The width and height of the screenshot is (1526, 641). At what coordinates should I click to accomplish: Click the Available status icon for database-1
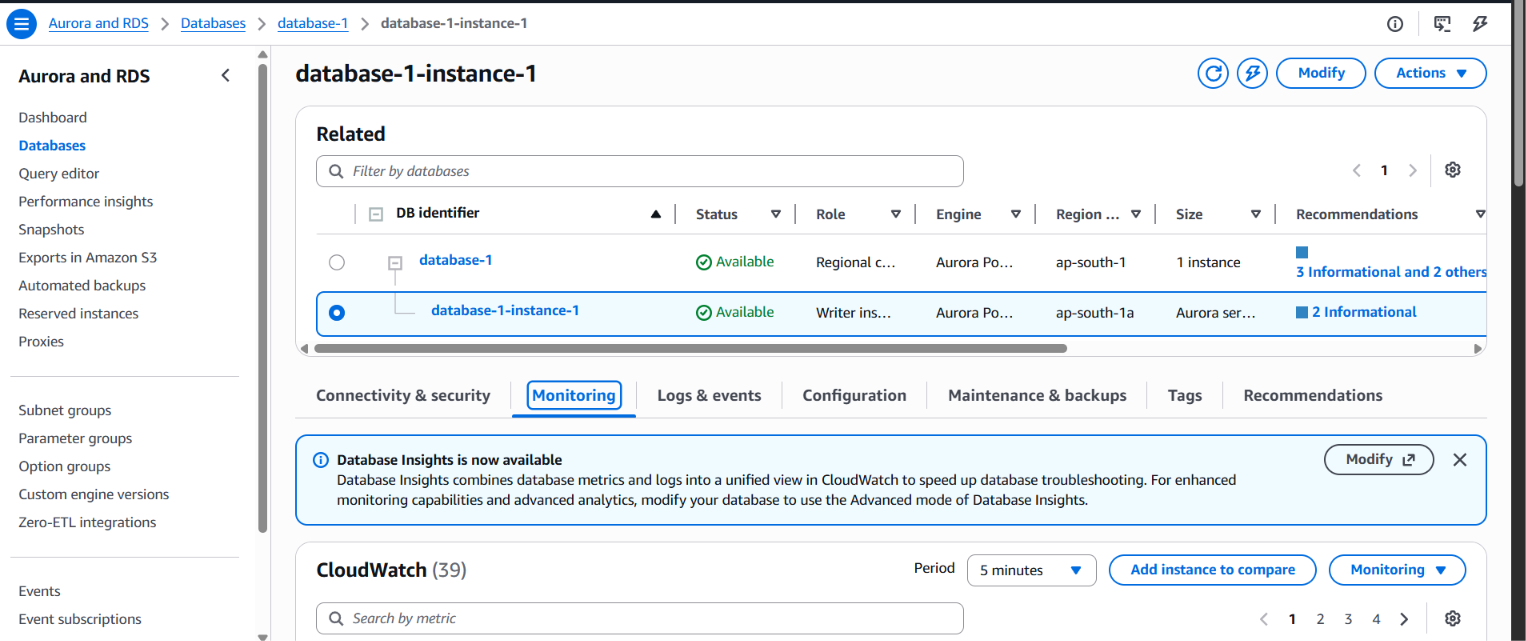tap(704, 262)
